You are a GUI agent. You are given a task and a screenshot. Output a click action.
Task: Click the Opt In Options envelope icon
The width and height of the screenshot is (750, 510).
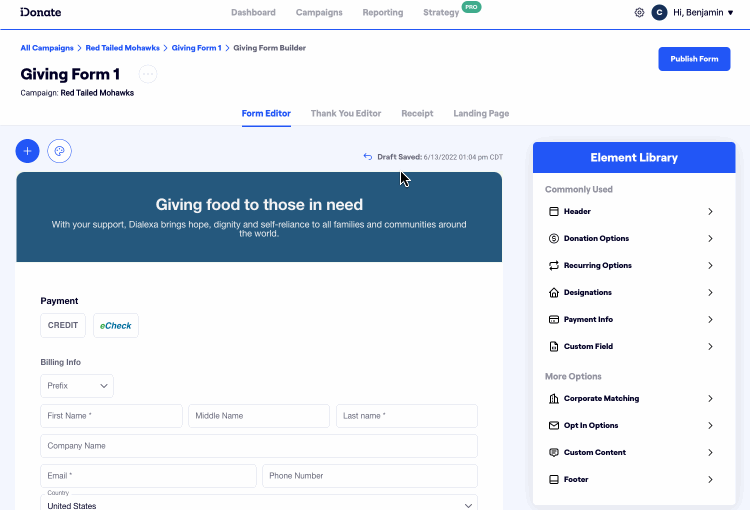[553, 425]
